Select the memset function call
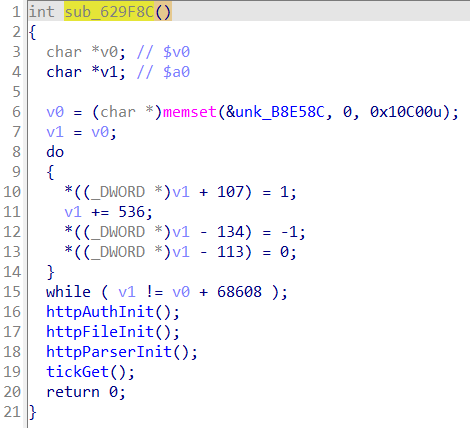This screenshot has height=428, width=470. click(x=190, y=112)
